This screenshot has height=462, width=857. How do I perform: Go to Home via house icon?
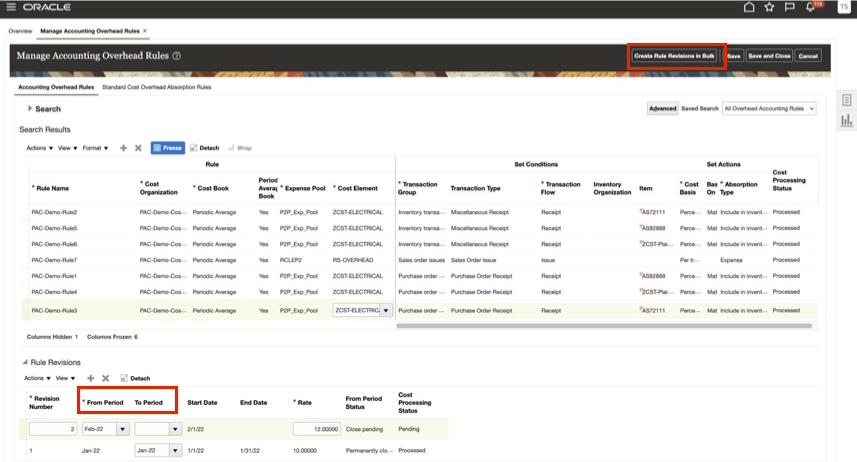coord(749,7)
